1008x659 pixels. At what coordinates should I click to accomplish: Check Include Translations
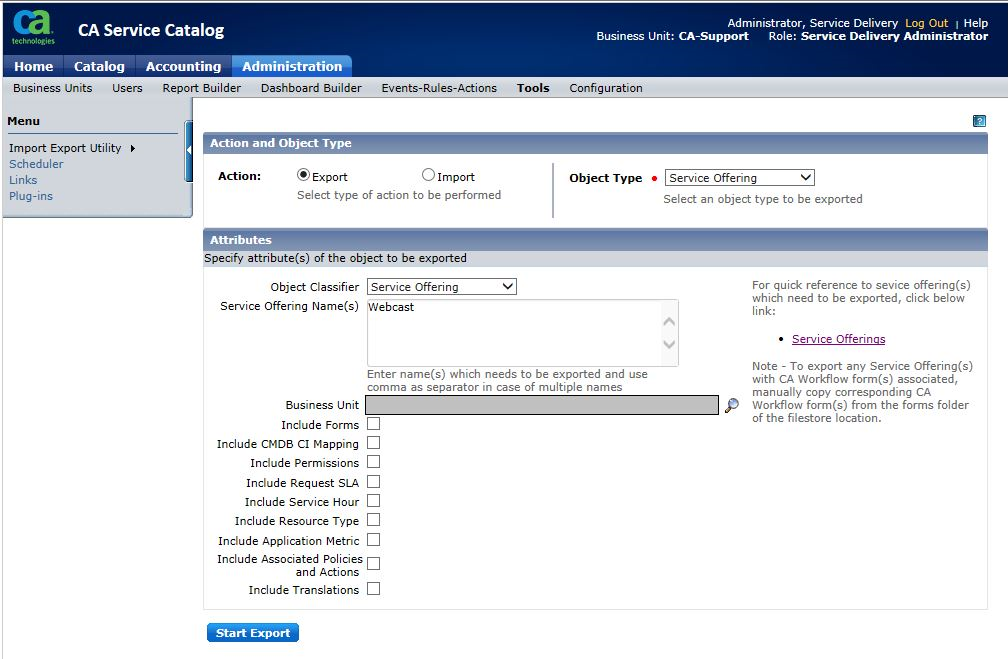pos(374,589)
